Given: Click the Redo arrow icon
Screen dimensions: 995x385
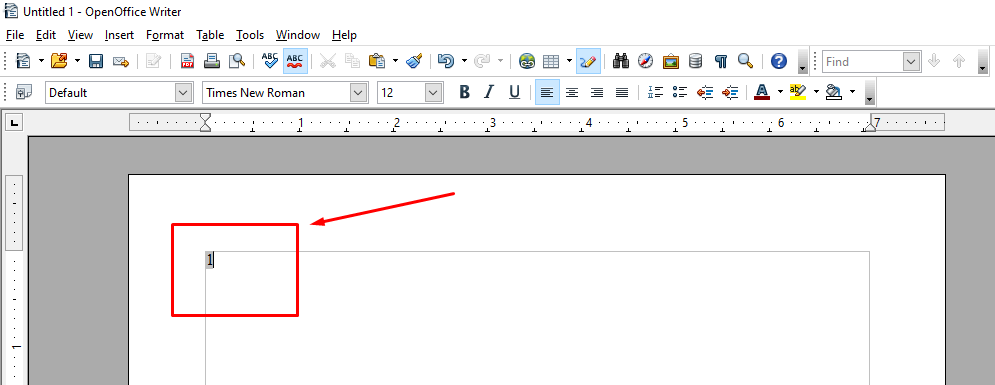Looking at the screenshot, I should pos(482,61).
